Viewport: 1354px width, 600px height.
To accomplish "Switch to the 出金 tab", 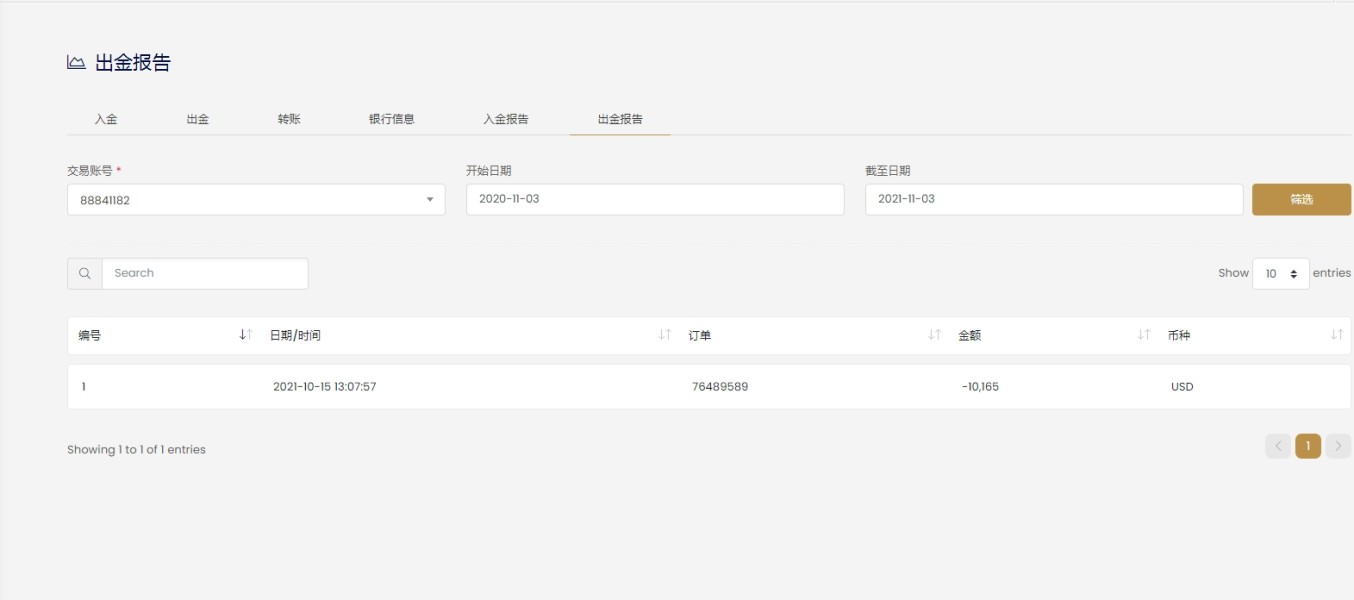I will coord(198,119).
